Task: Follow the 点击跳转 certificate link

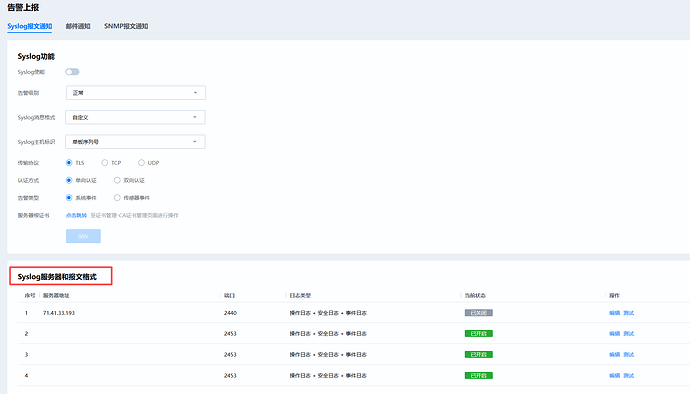Action: pyautogui.click(x=76, y=215)
